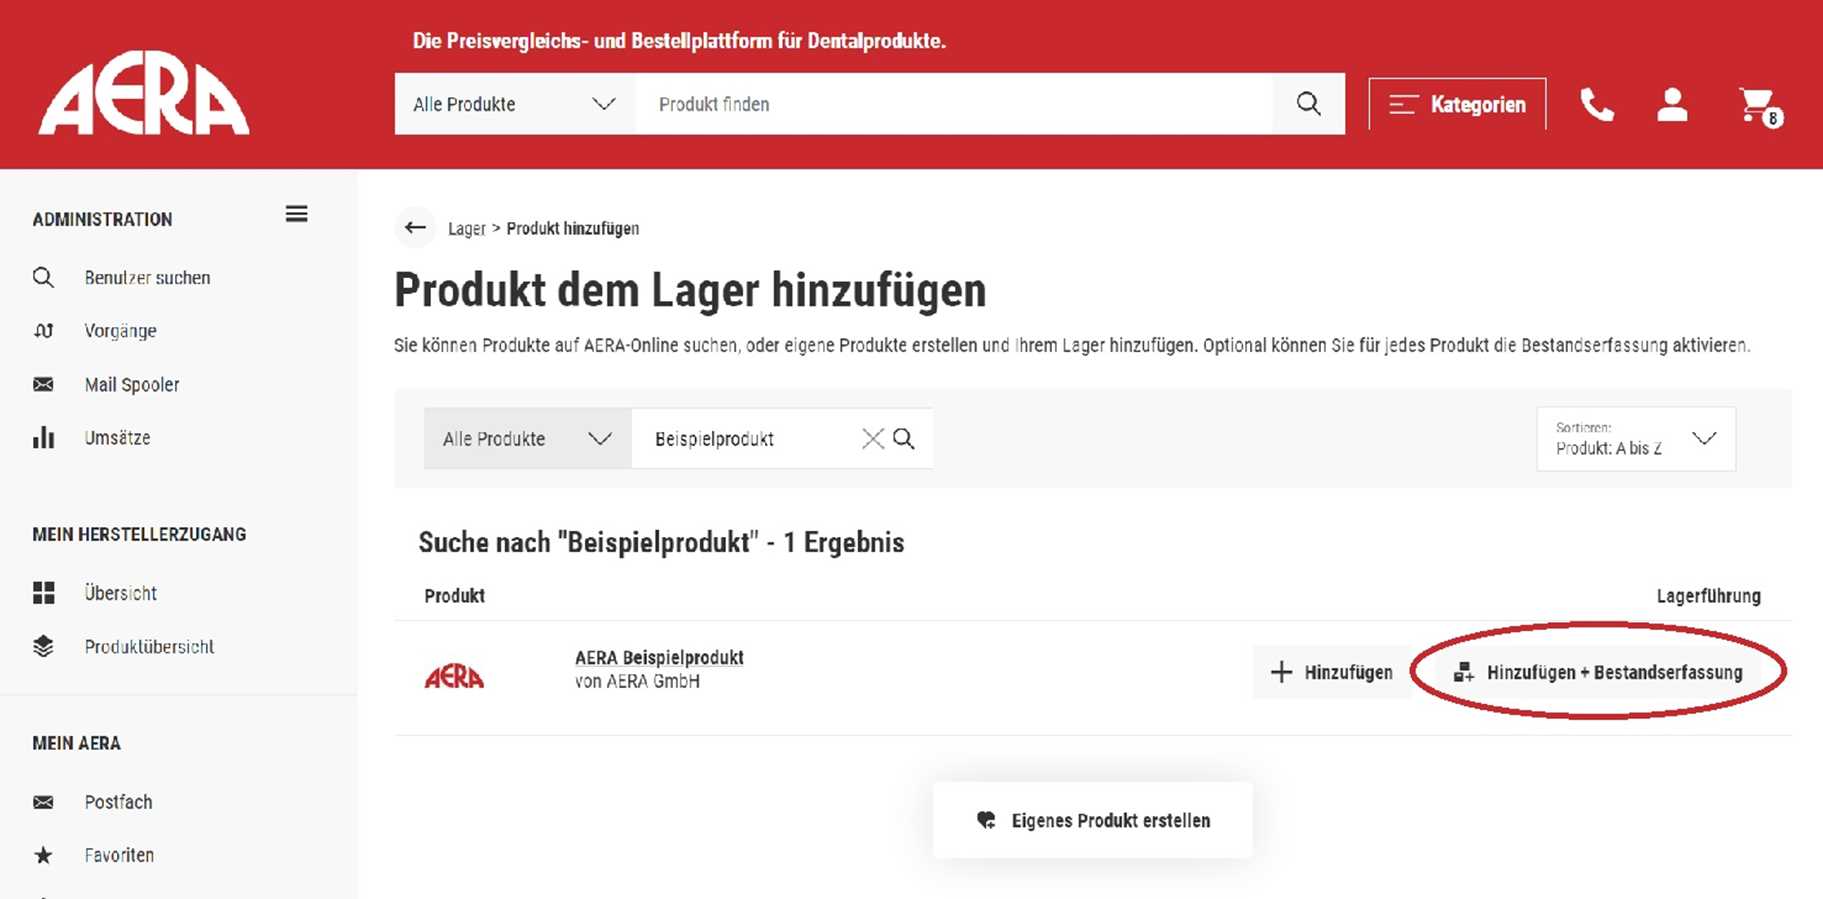Viewport: 1823px width, 899px height.
Task: Open Umsätze in sidebar
Action: (x=117, y=437)
